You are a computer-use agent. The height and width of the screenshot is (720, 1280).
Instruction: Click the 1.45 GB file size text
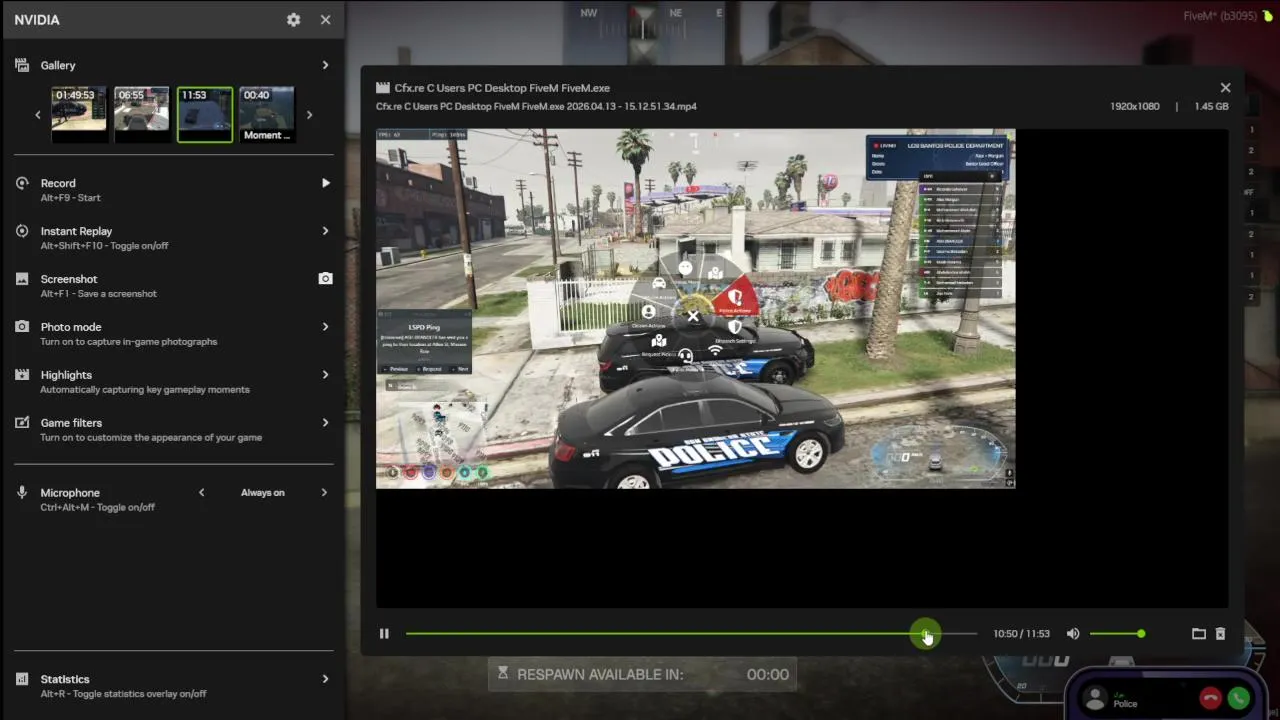pyautogui.click(x=1211, y=106)
